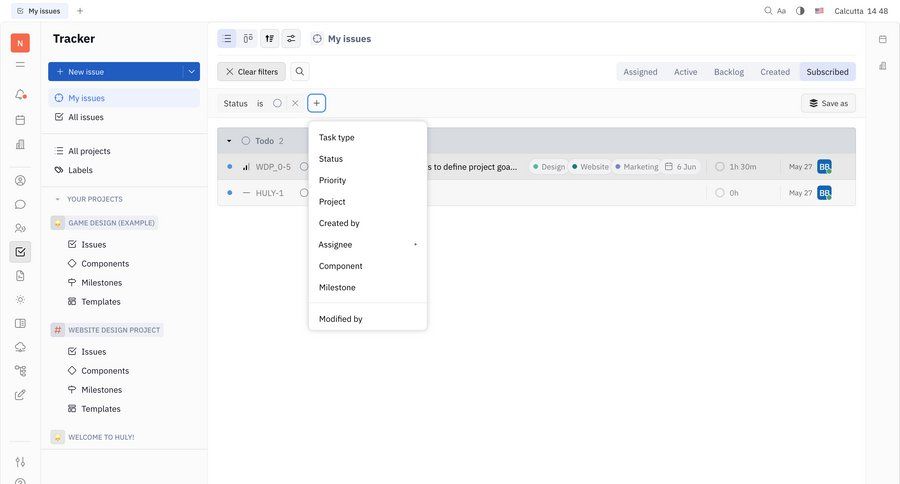Click the hamburger menu icon under the avatar
900x484 pixels.
click(x=20, y=65)
